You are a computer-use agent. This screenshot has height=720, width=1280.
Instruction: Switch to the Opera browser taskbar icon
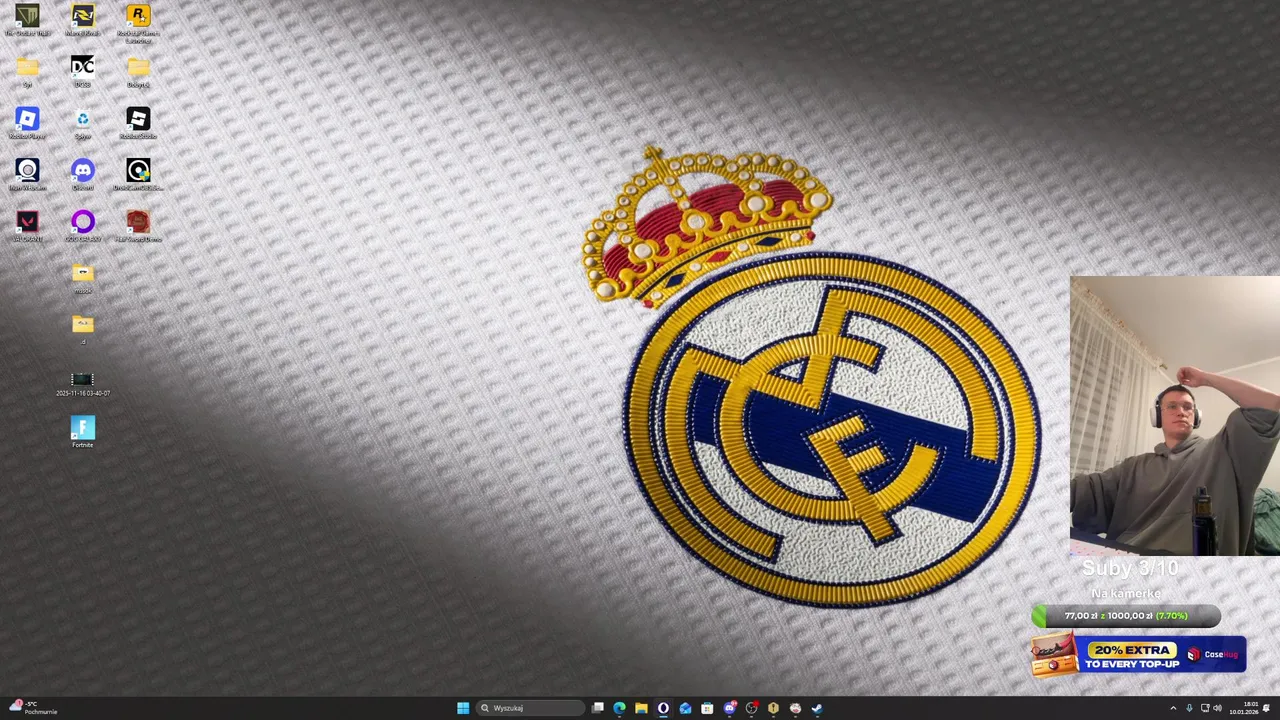click(663, 708)
